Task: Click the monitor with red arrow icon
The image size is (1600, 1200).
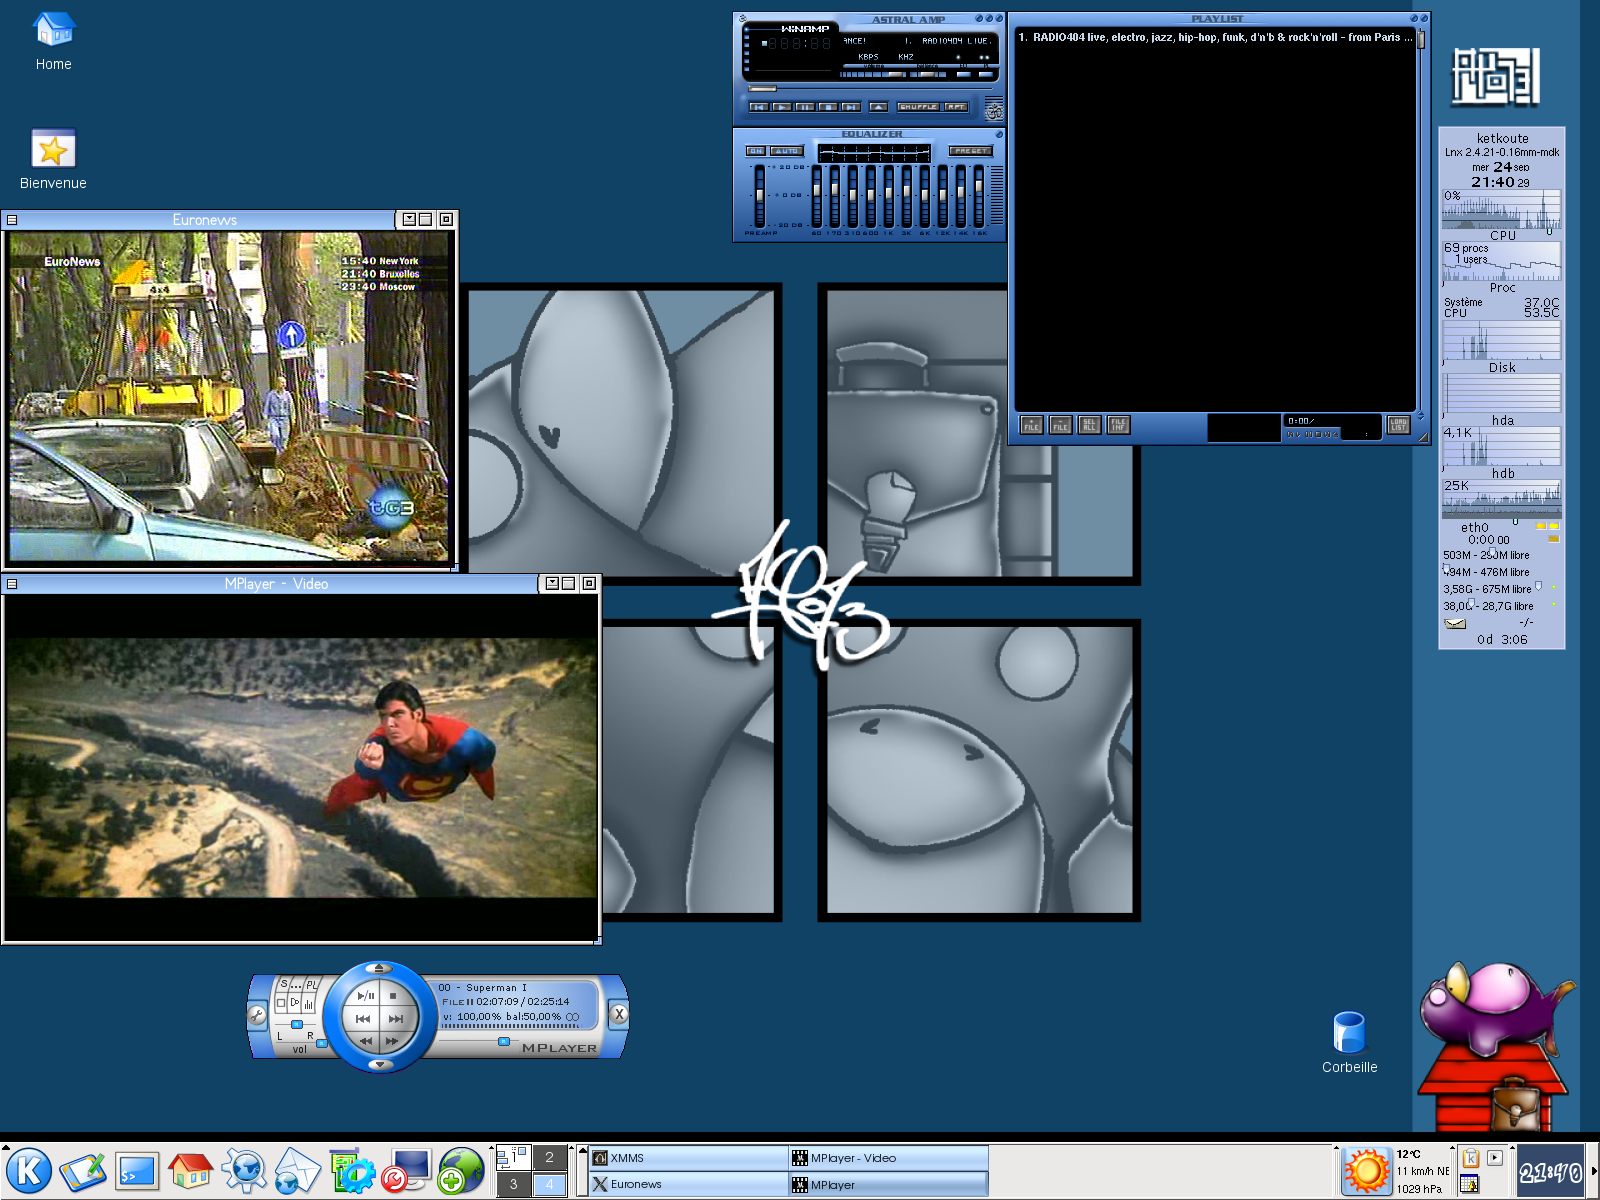Action: pyautogui.click(x=406, y=1170)
